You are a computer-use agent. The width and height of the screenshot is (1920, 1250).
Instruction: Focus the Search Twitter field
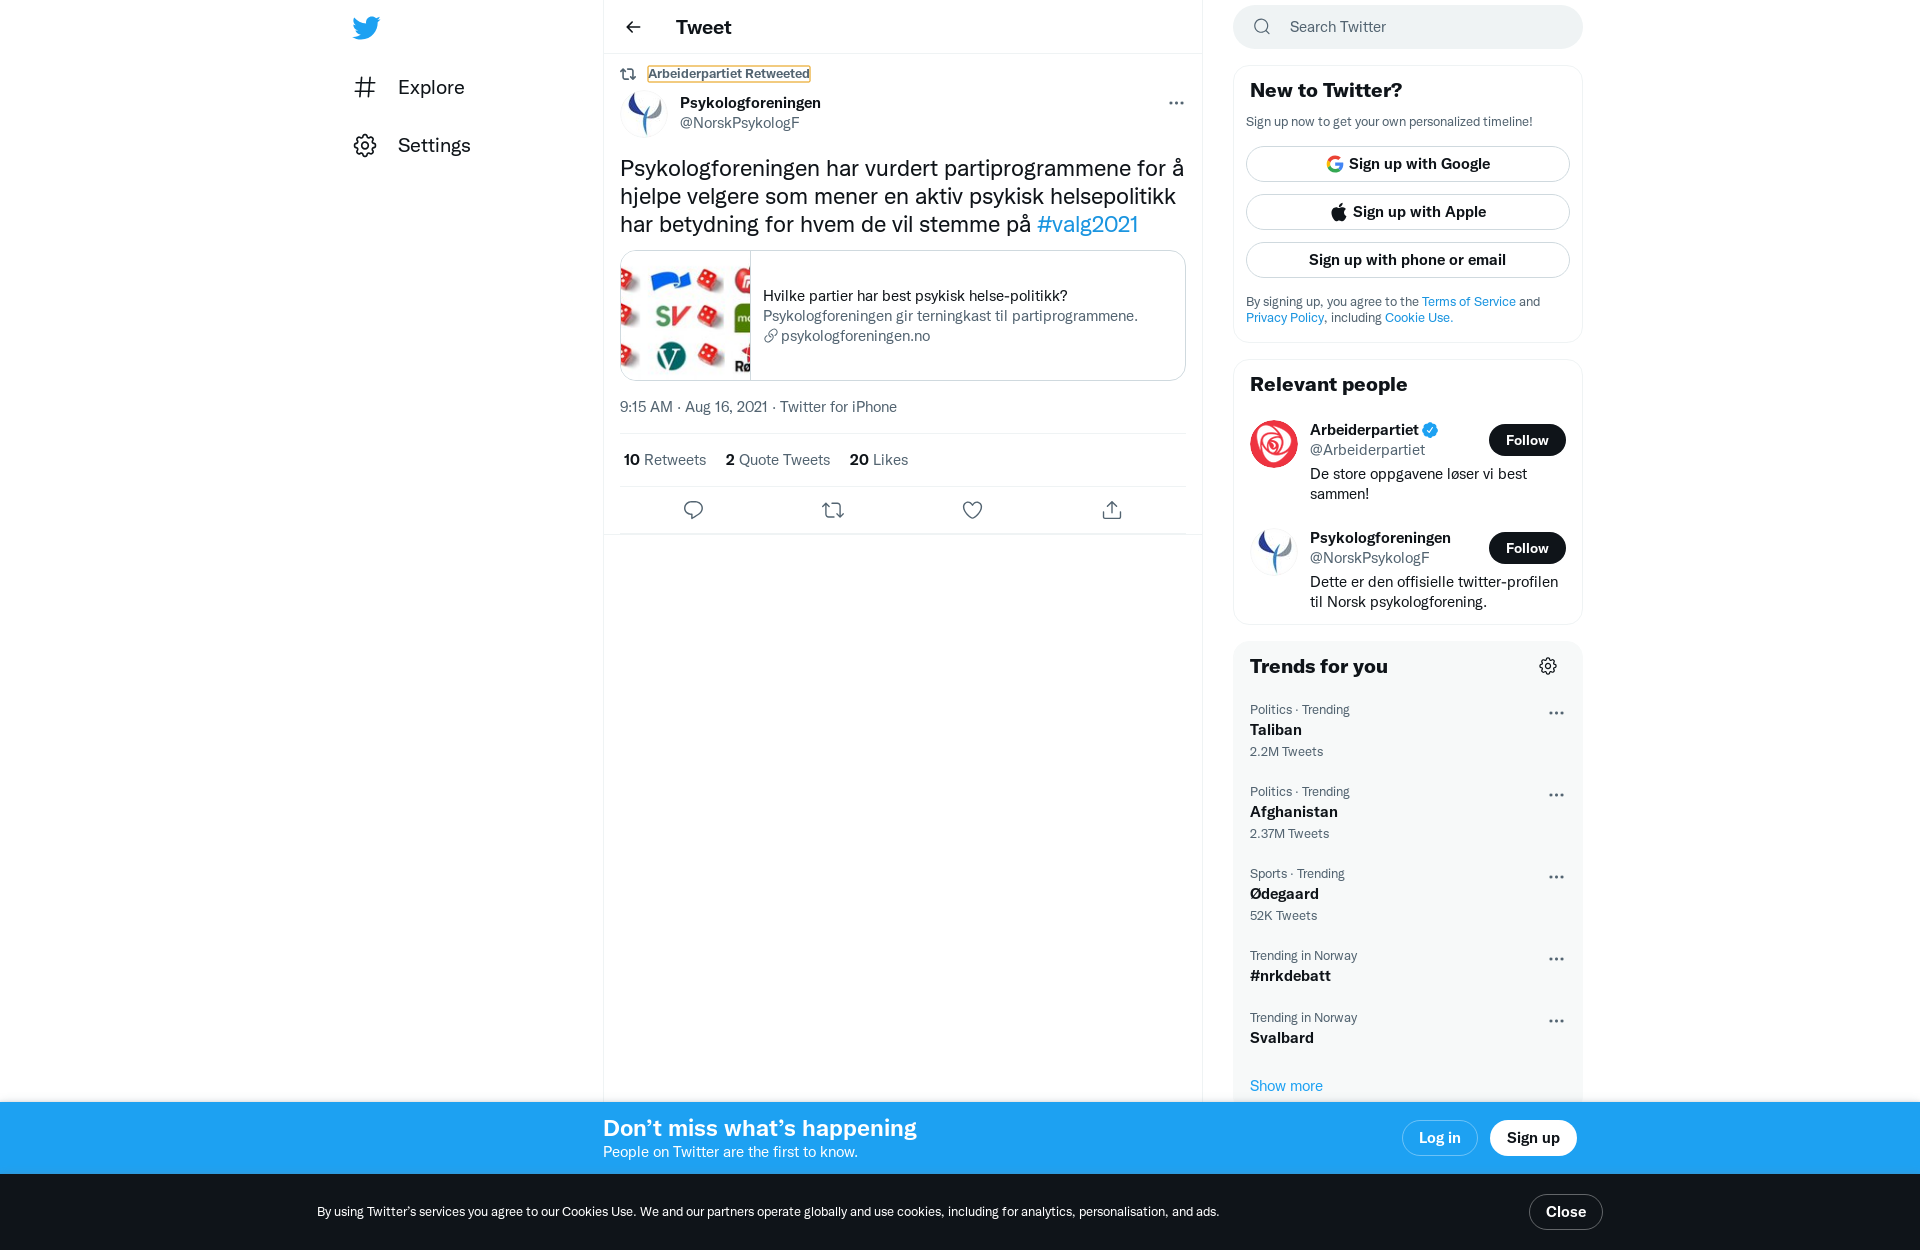coord(1408,27)
